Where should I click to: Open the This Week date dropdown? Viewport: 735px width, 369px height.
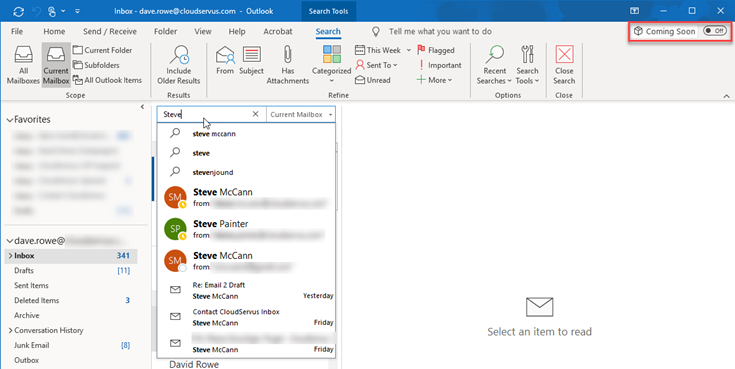383,50
